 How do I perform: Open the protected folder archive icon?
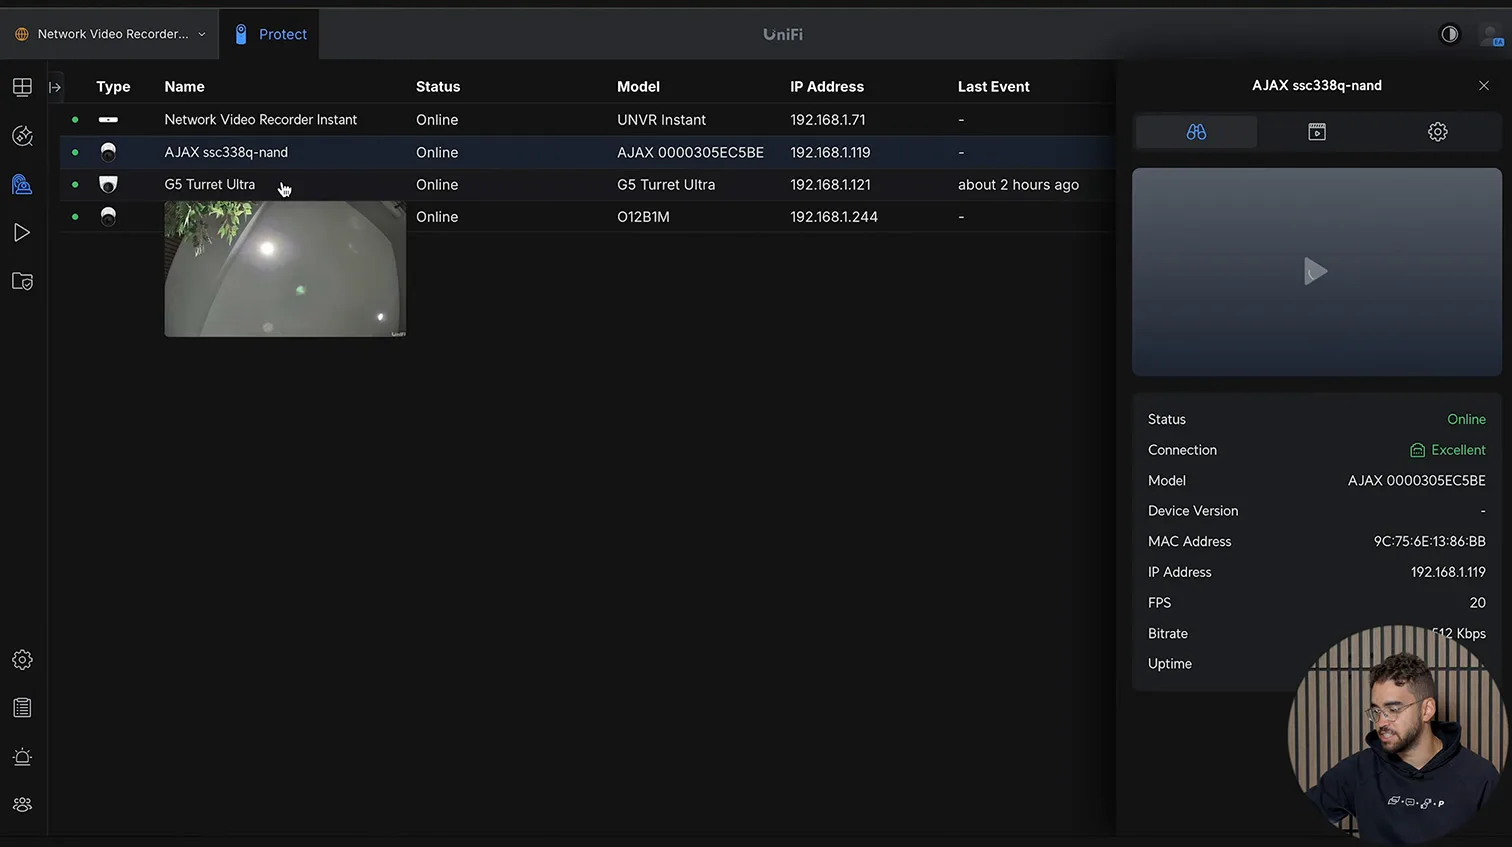click(x=22, y=282)
